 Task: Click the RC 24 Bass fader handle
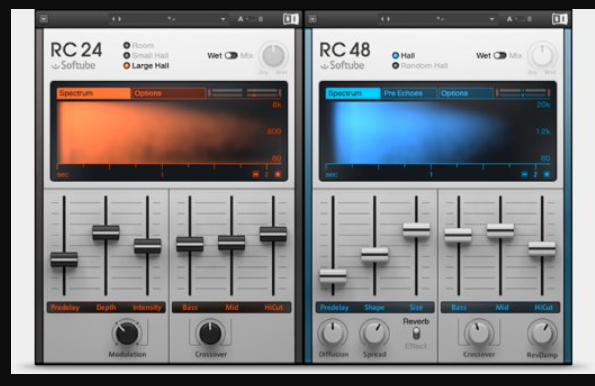(190, 244)
